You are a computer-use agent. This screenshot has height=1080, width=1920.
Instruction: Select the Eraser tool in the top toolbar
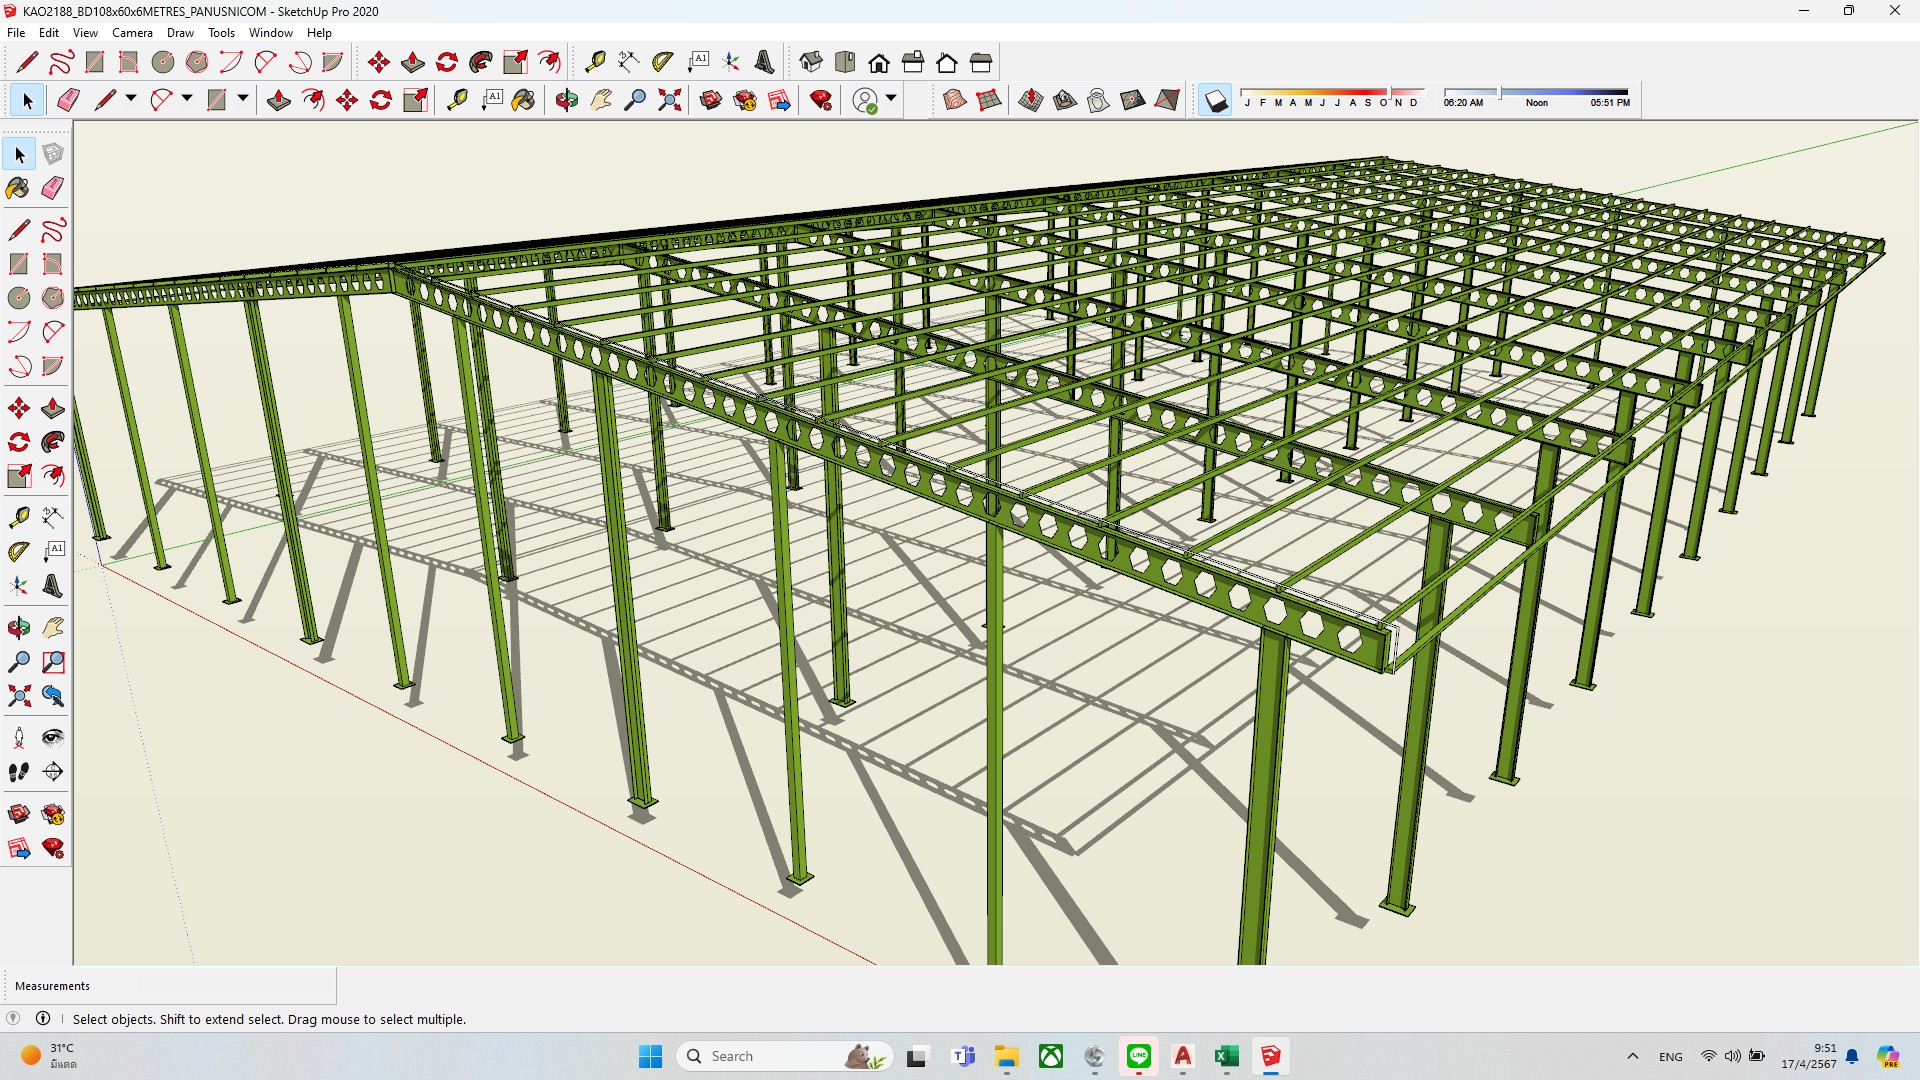pyautogui.click(x=68, y=100)
